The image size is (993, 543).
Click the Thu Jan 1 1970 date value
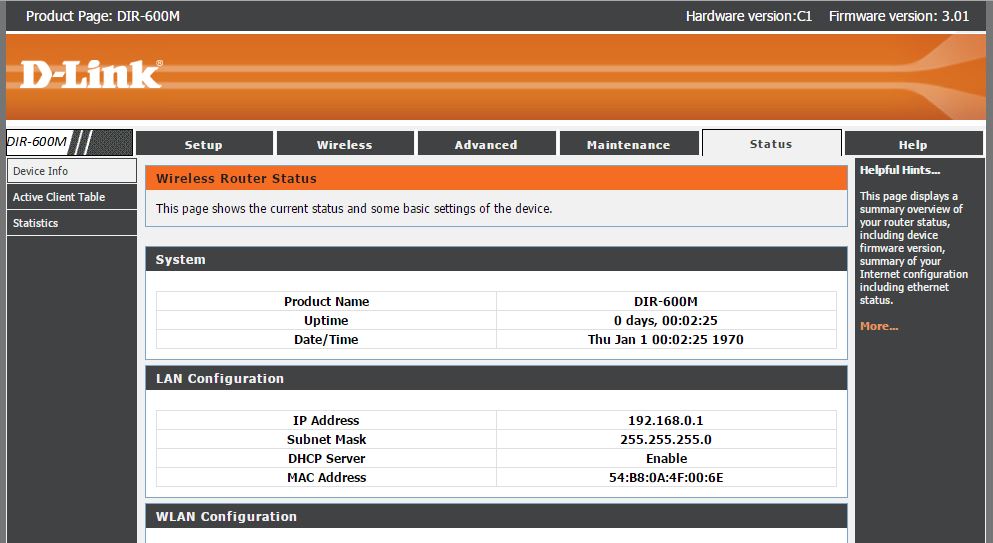pos(666,339)
